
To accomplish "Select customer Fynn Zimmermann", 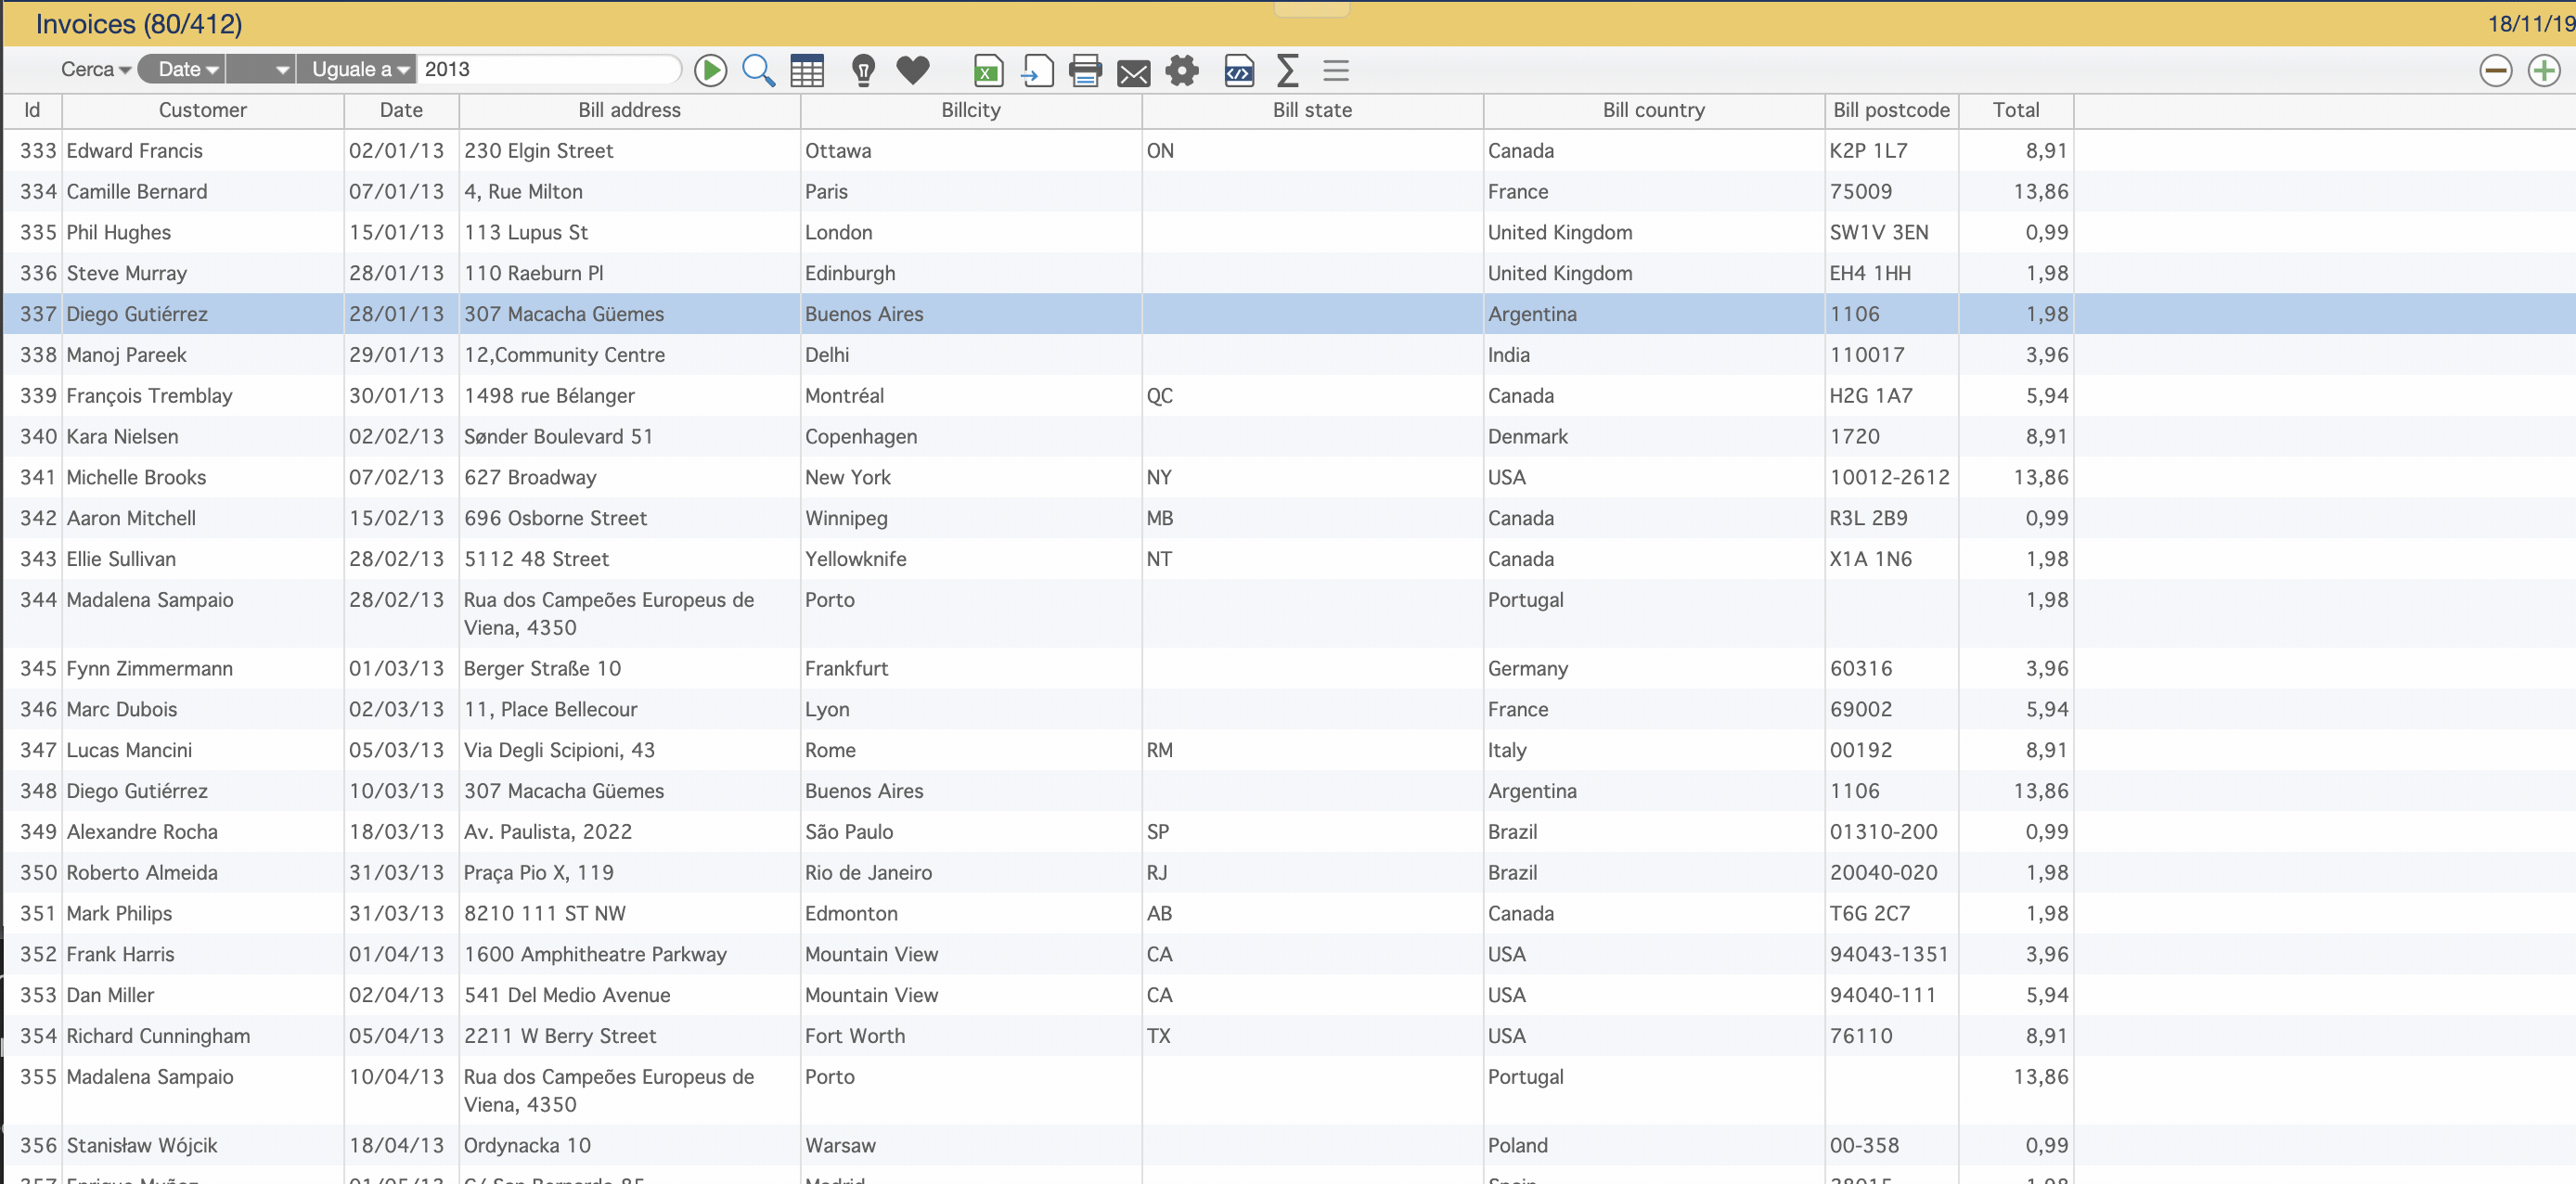I will pos(150,669).
